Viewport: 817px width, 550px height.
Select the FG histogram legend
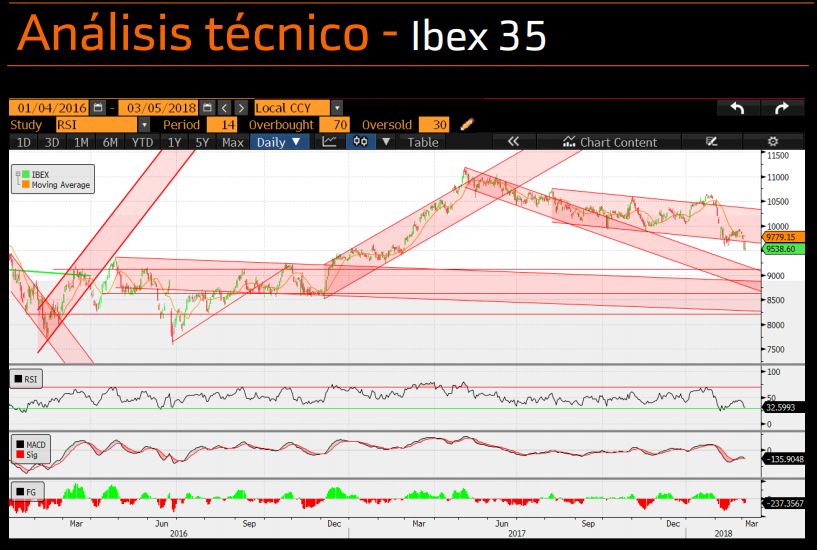click(27, 491)
